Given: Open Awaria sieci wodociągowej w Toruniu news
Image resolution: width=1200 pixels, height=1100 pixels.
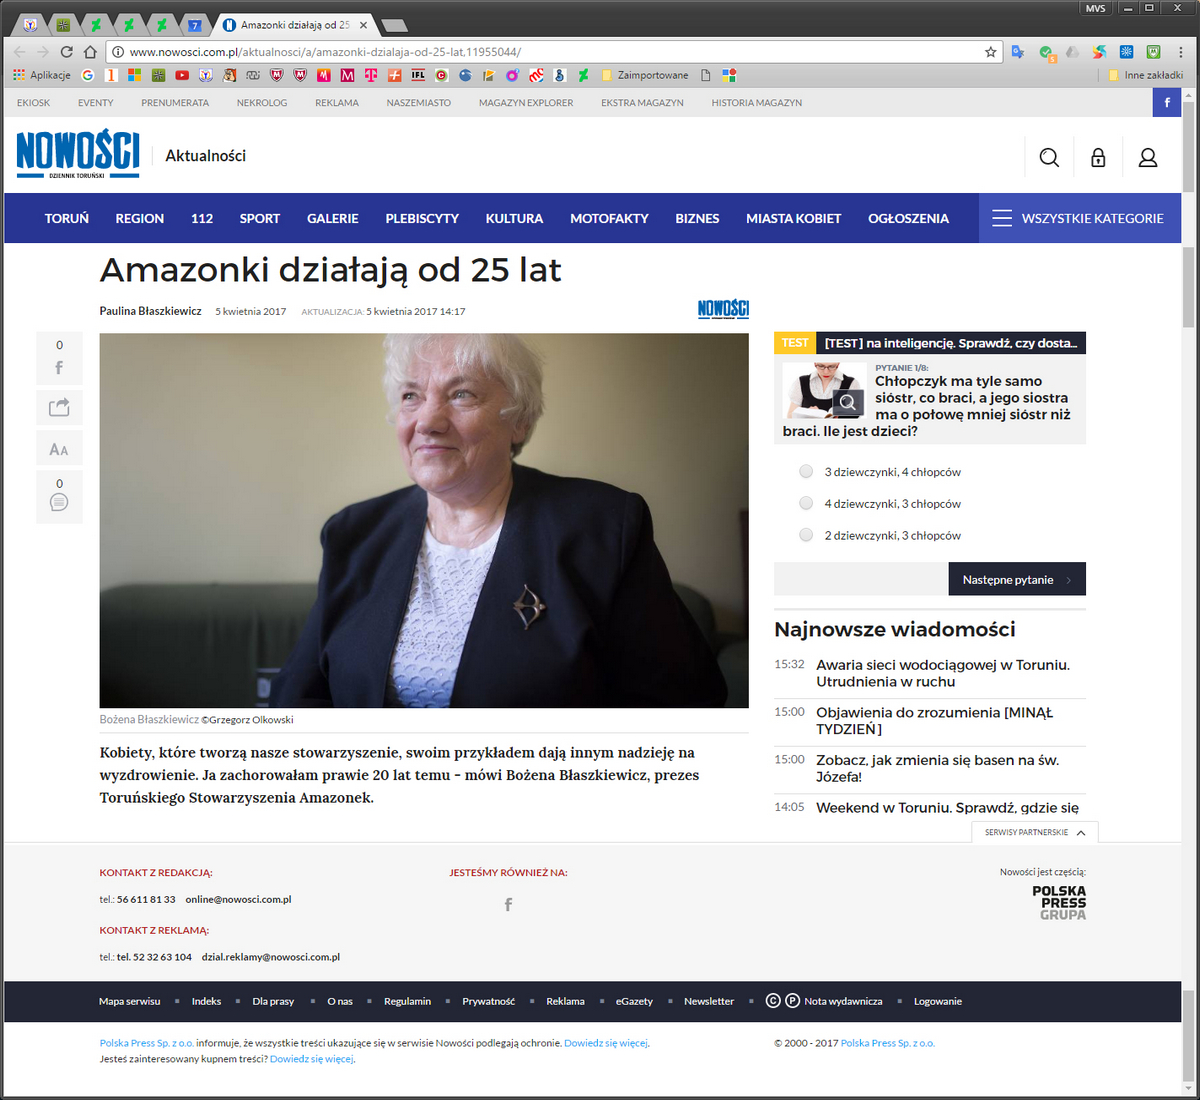Looking at the screenshot, I should (943, 673).
